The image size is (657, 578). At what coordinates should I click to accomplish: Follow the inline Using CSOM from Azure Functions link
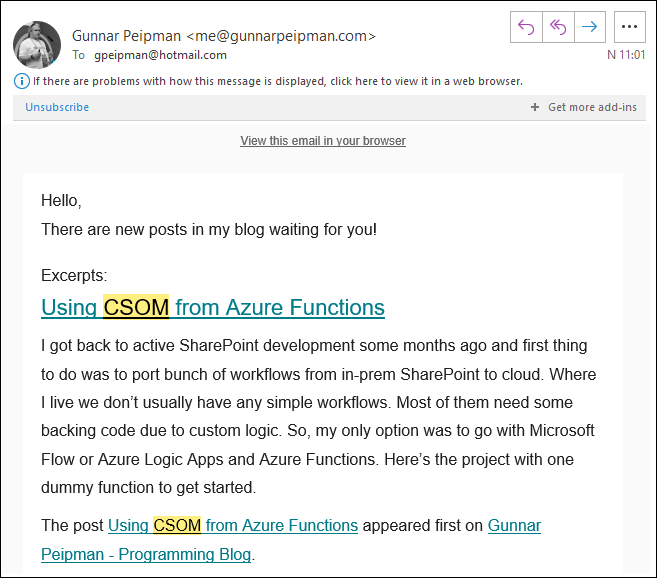233,526
